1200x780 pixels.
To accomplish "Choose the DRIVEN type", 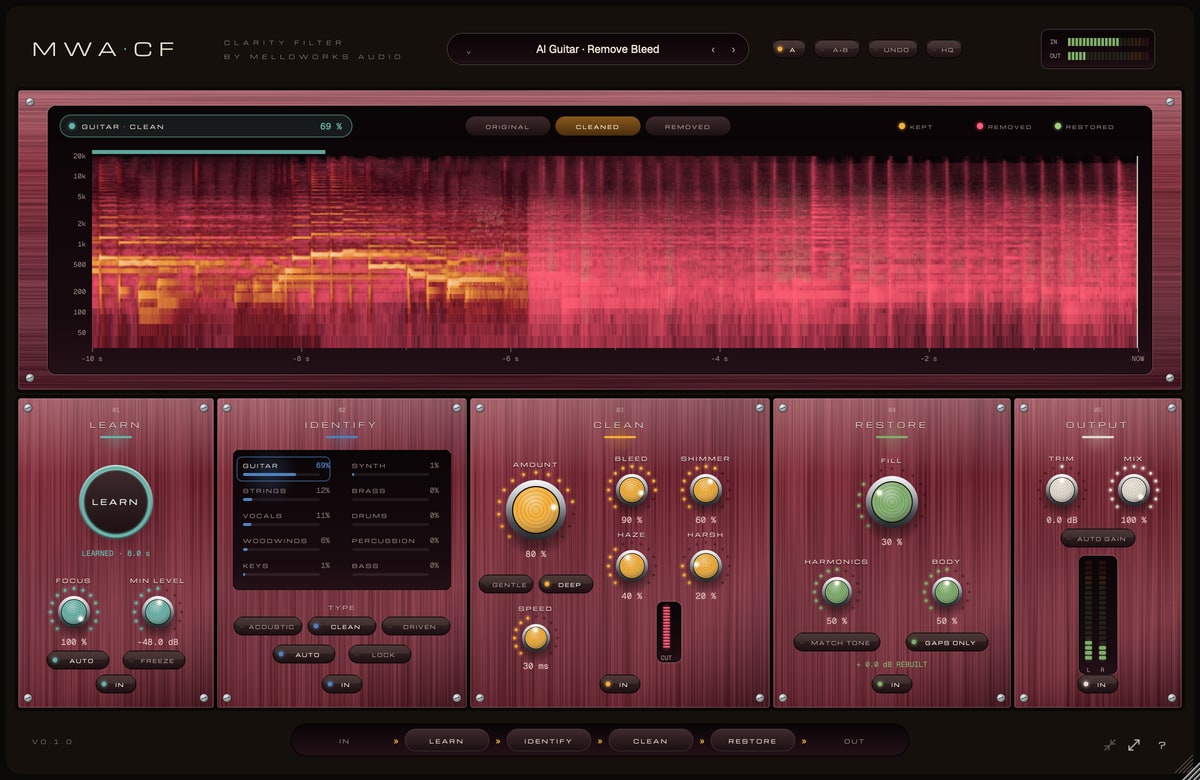I will click(x=416, y=626).
